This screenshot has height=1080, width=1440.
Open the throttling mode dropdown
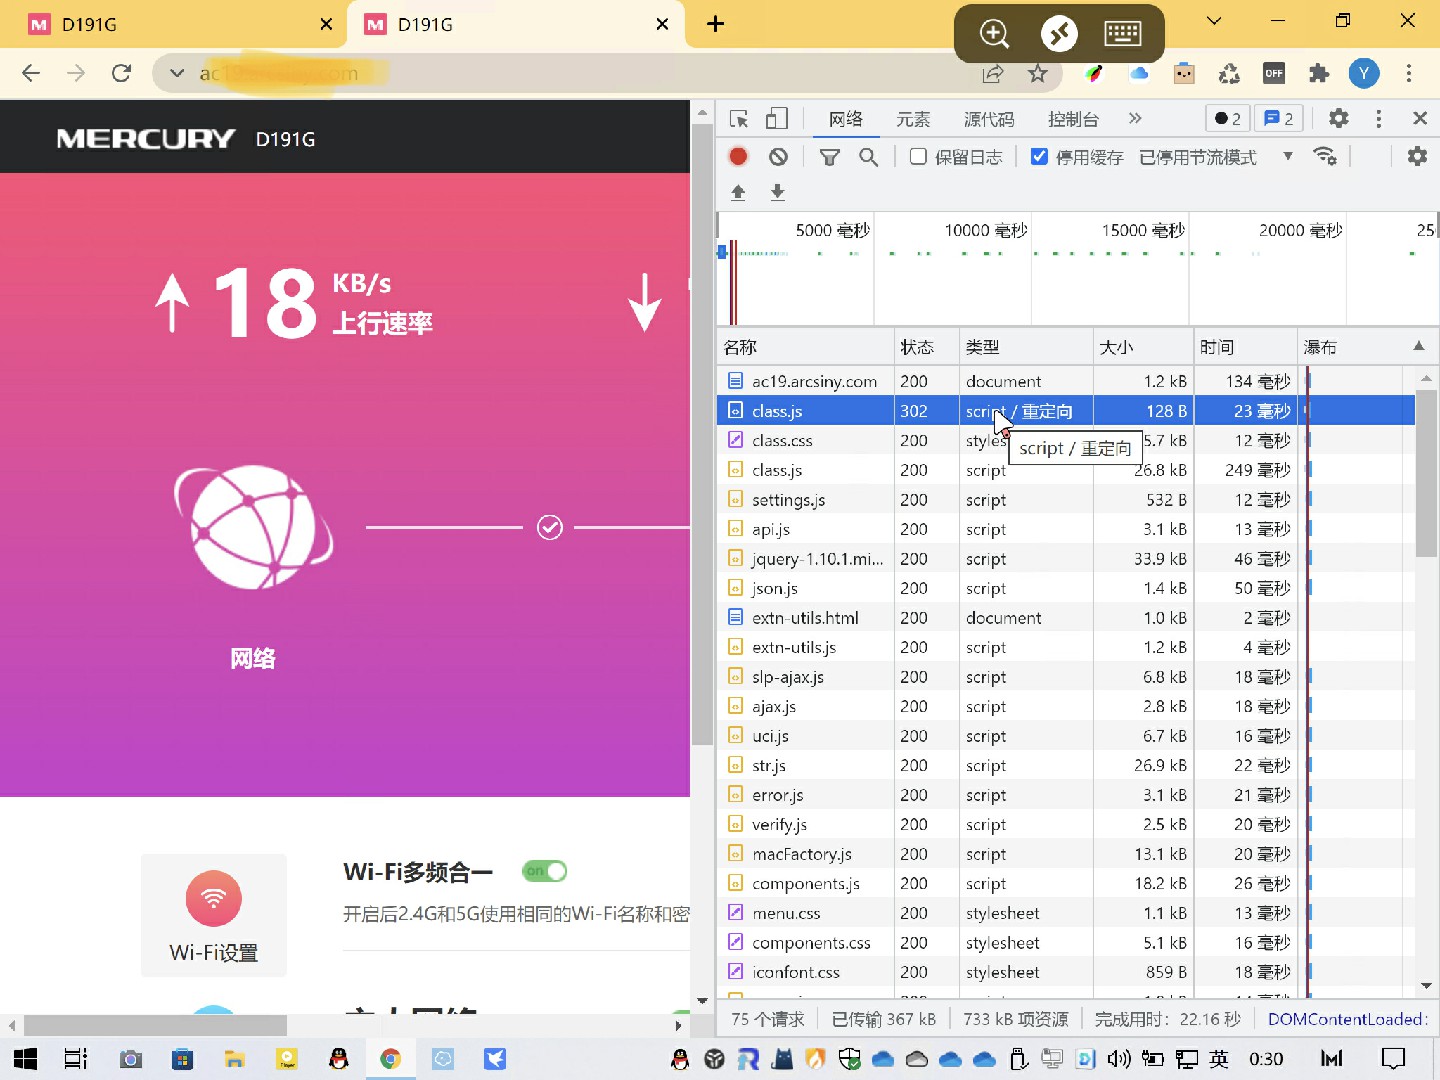[x=1287, y=157]
